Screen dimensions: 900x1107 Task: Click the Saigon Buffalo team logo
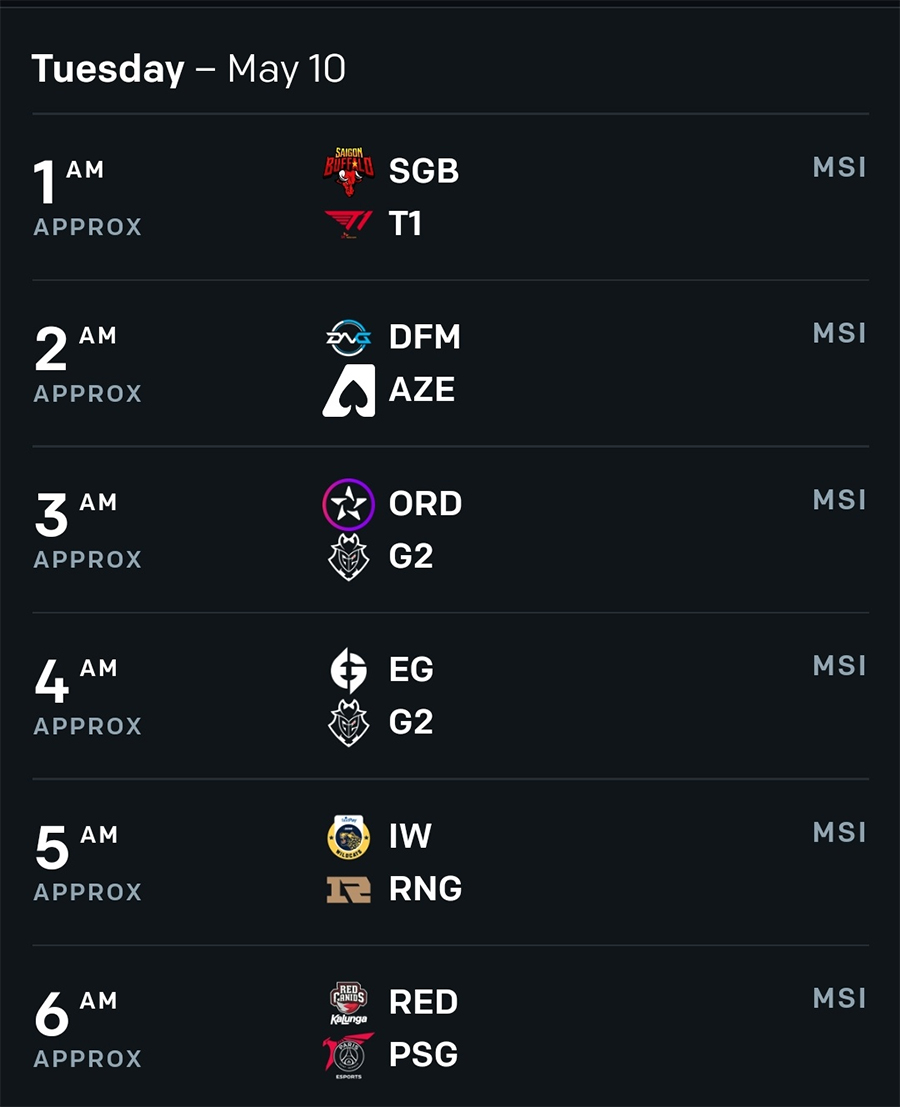pyautogui.click(x=349, y=172)
